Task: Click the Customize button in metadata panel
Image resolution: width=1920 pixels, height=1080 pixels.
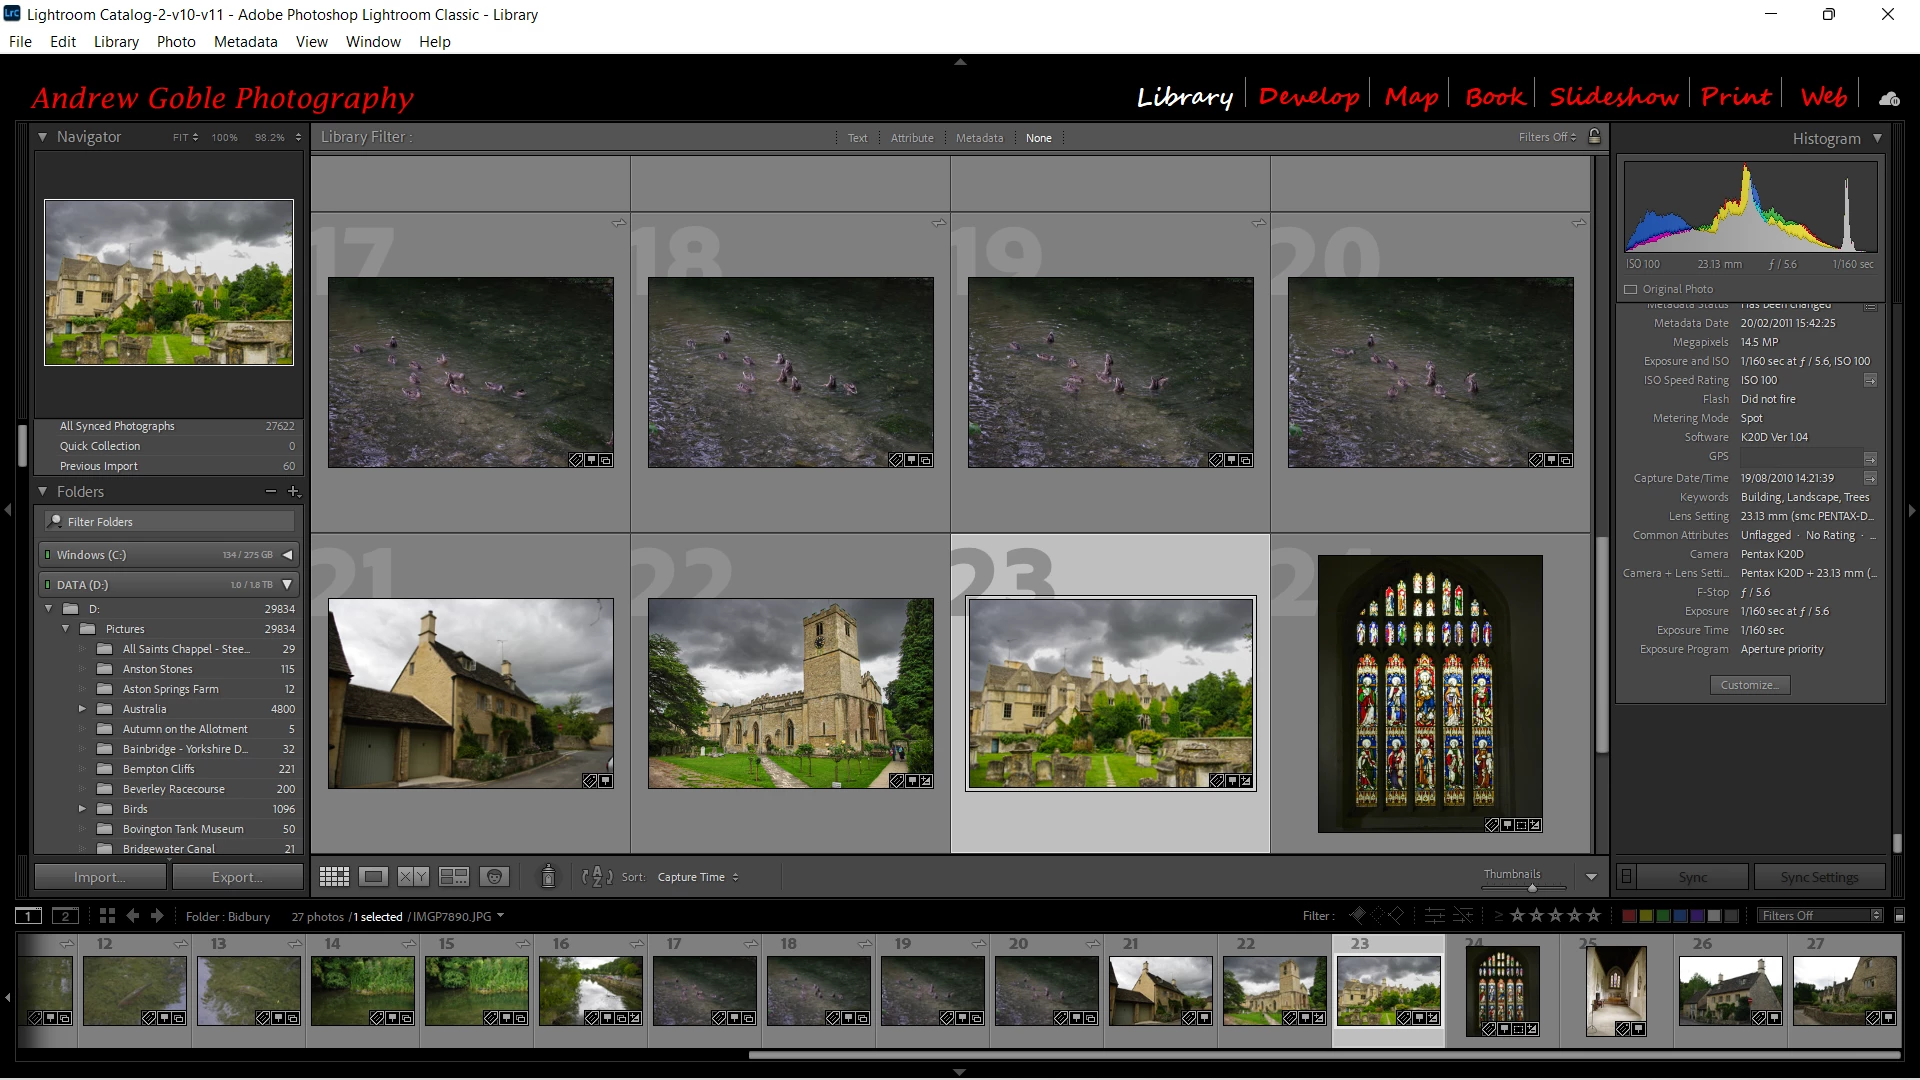Action: pos(1749,685)
